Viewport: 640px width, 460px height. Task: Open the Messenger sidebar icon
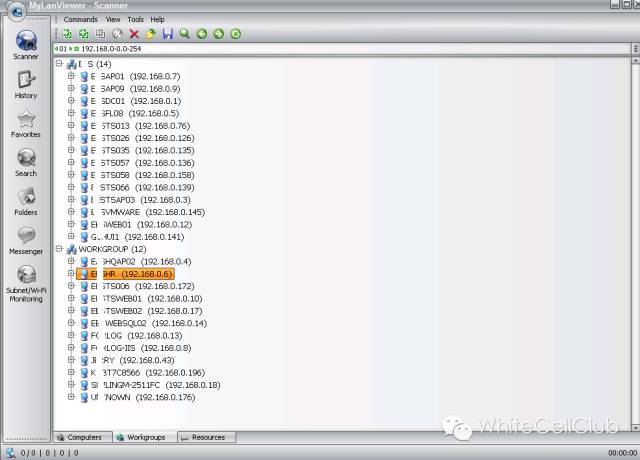(26, 239)
